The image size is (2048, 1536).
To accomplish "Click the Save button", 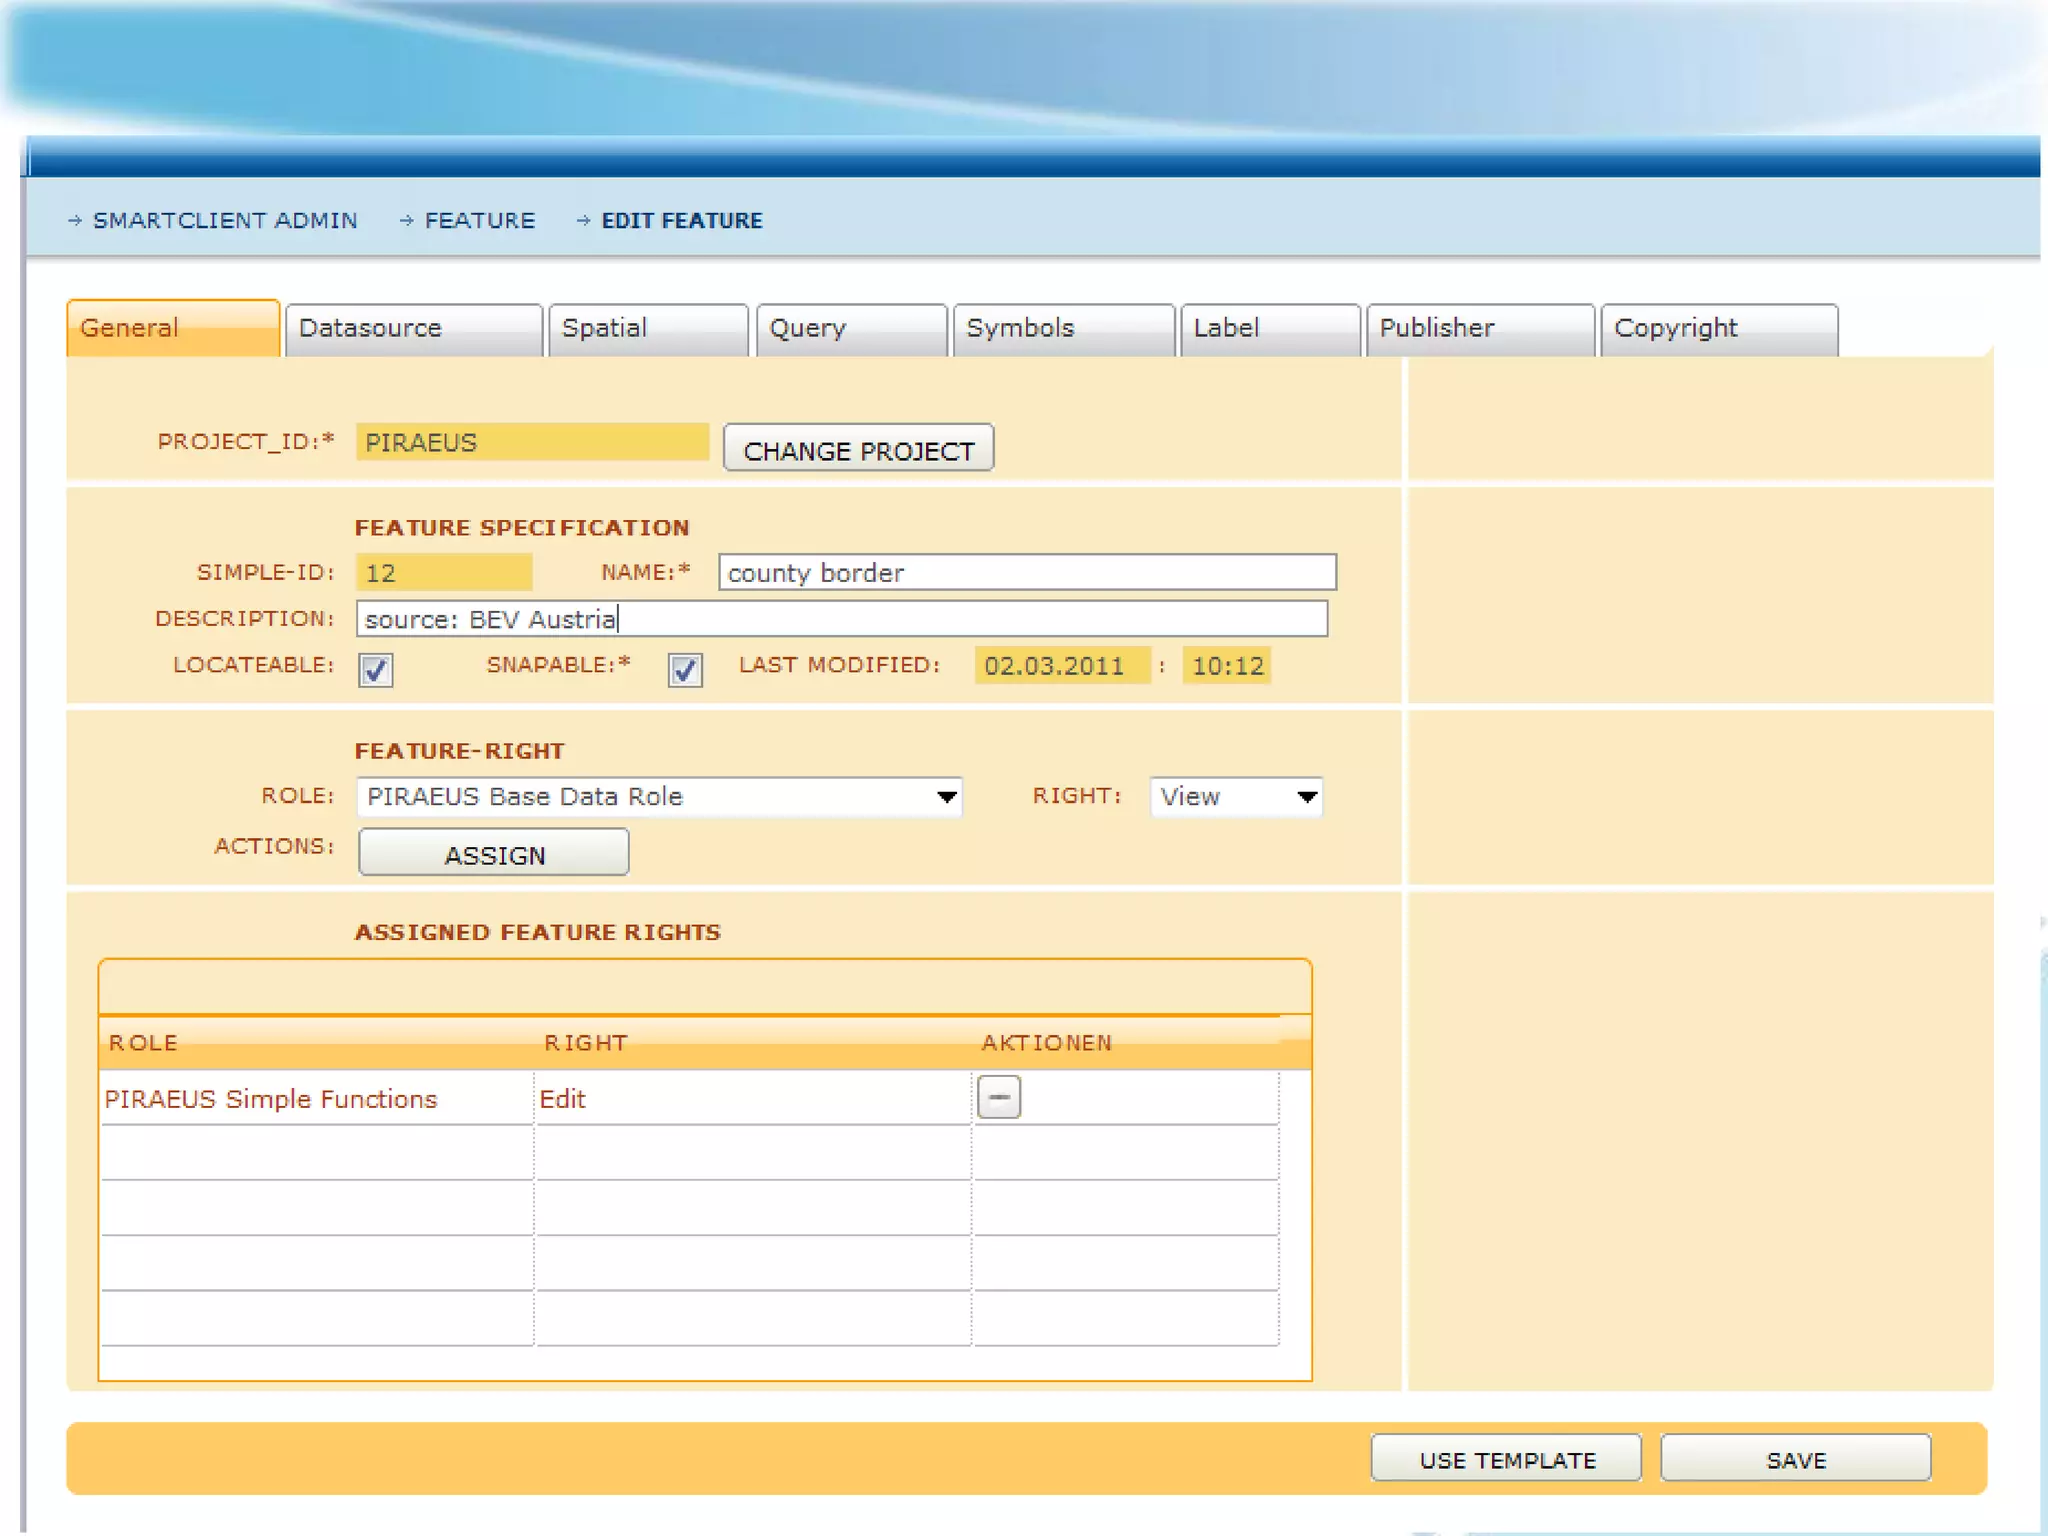I will (1795, 1459).
